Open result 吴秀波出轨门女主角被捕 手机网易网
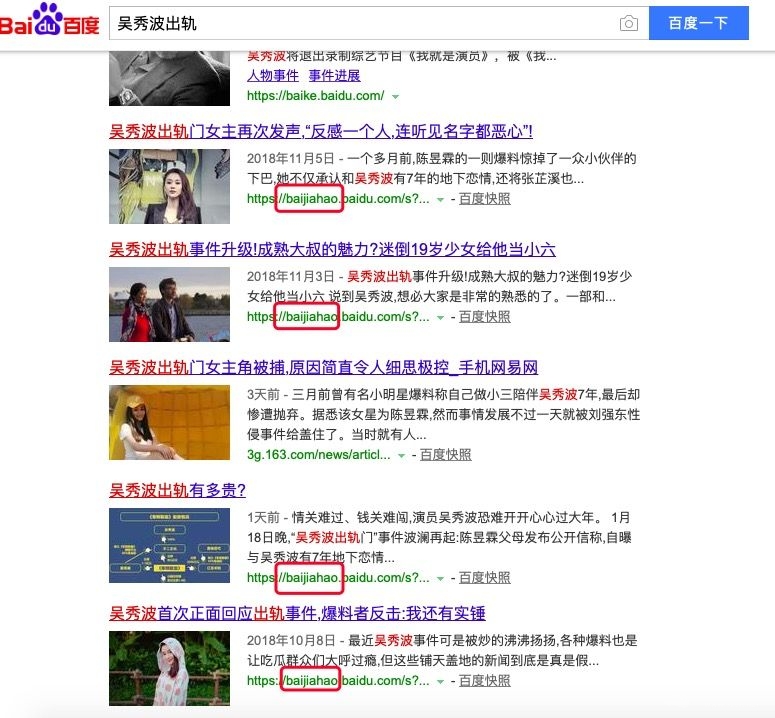The width and height of the screenshot is (775, 718). [323, 367]
